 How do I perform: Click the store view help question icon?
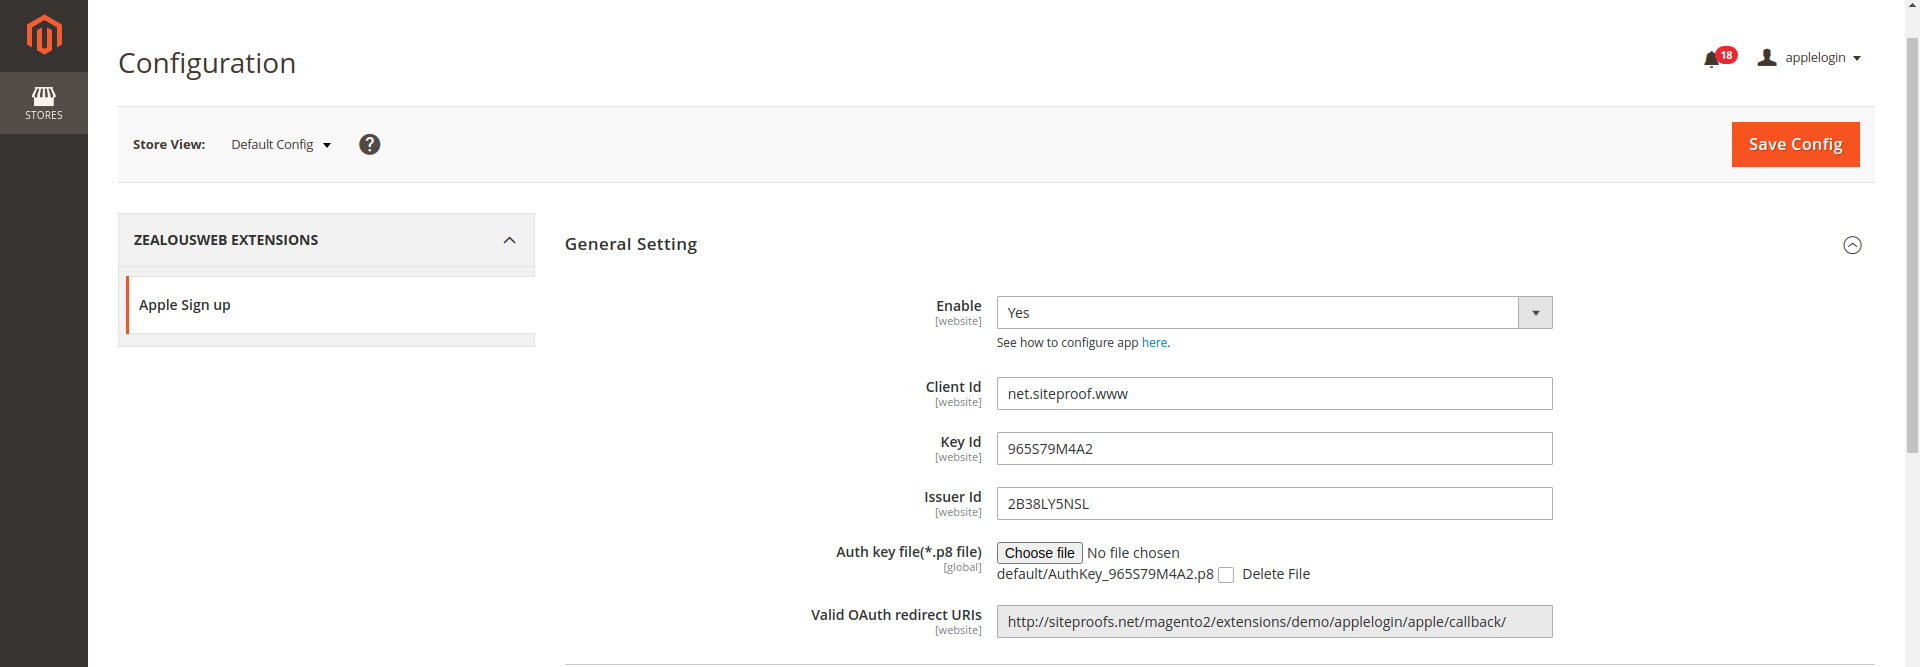[x=370, y=144]
